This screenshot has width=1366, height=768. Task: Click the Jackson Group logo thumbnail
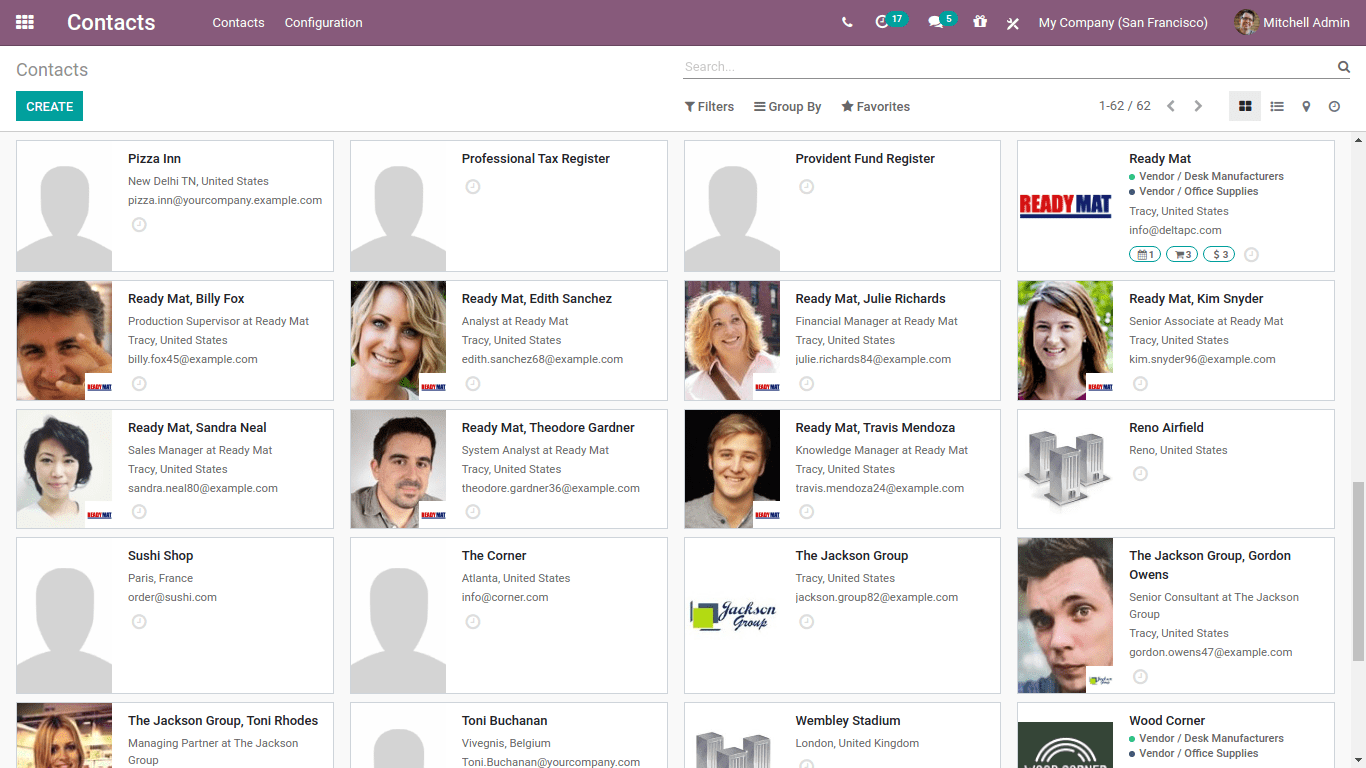732,615
